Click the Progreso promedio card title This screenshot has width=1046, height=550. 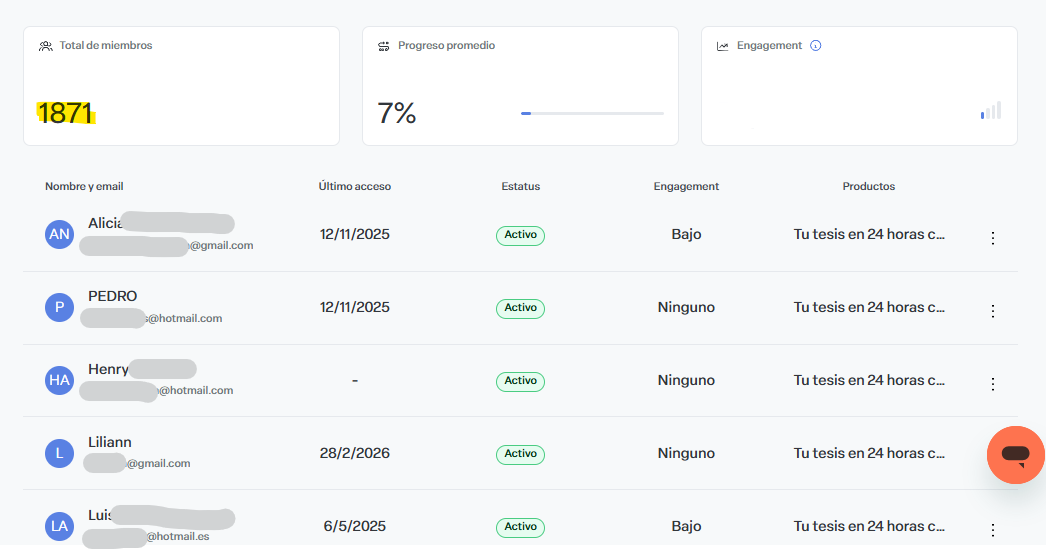(x=446, y=45)
